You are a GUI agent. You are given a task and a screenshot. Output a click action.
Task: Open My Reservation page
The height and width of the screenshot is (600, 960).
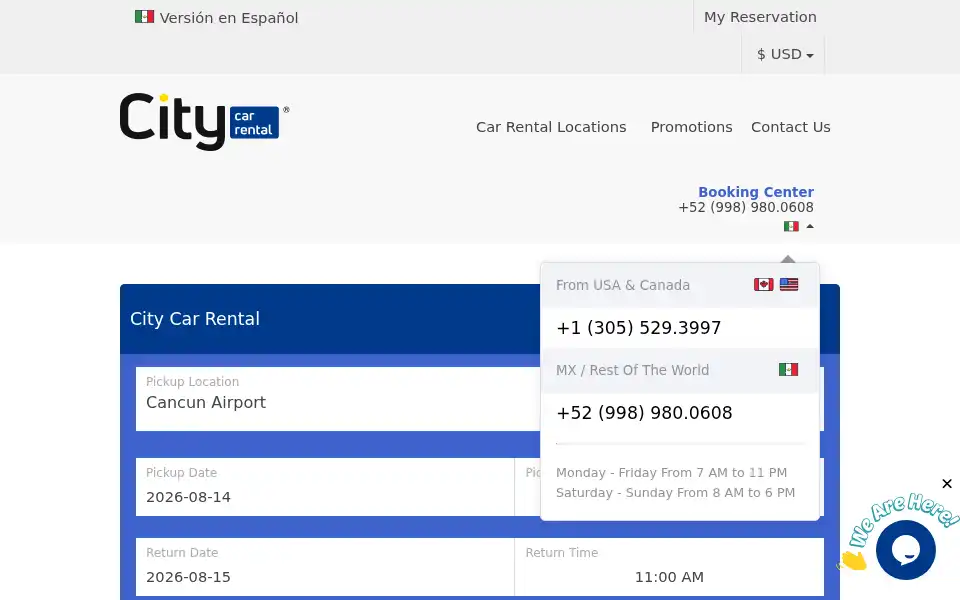(x=760, y=17)
